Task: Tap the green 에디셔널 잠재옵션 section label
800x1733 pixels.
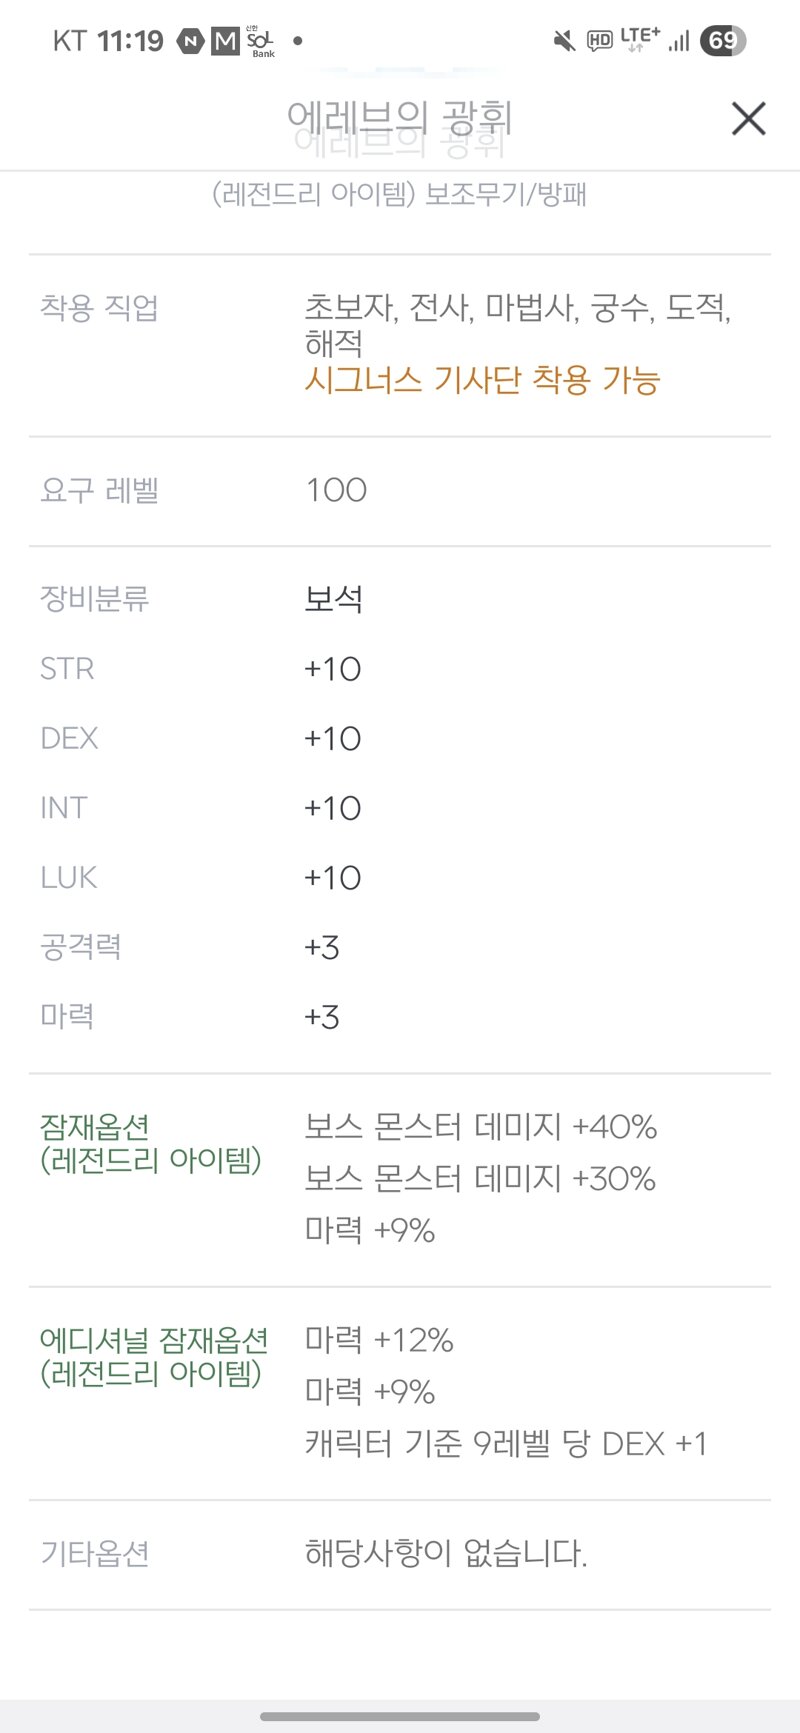Action: 154,1340
